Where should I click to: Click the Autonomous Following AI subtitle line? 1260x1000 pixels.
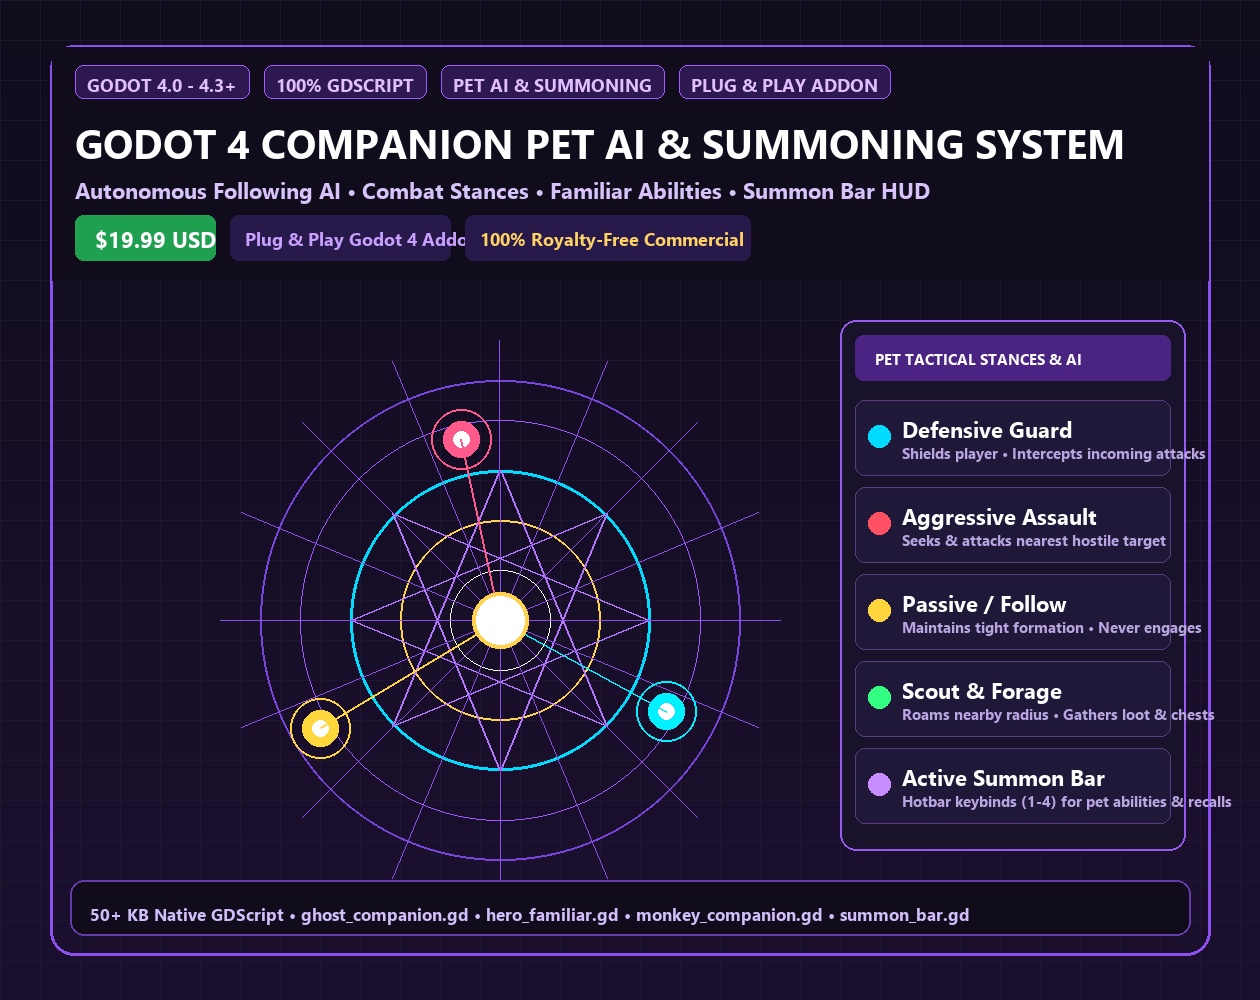pos(502,191)
